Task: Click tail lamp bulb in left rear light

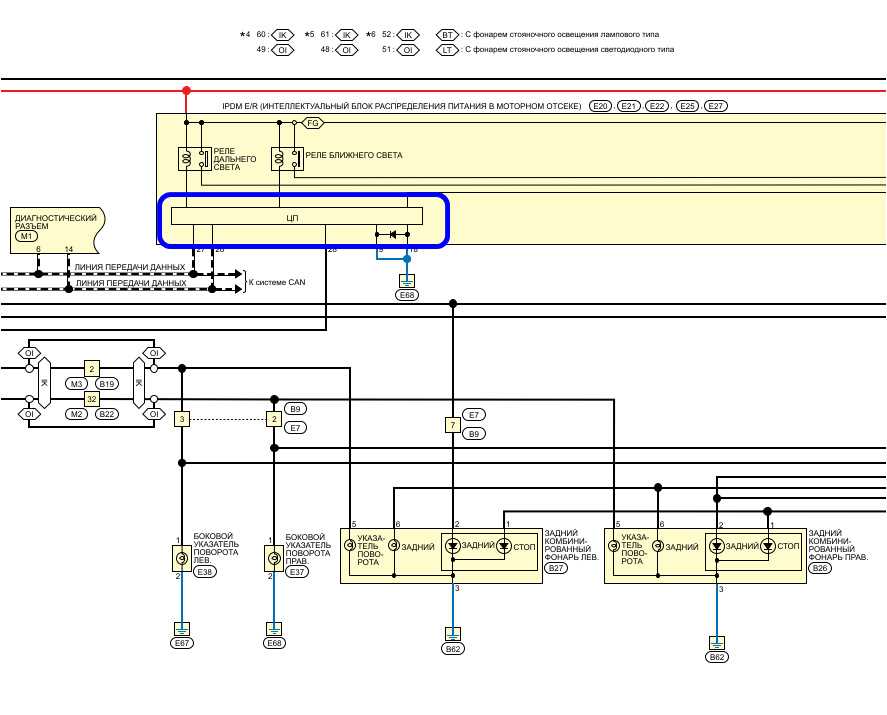Action: [x=394, y=545]
